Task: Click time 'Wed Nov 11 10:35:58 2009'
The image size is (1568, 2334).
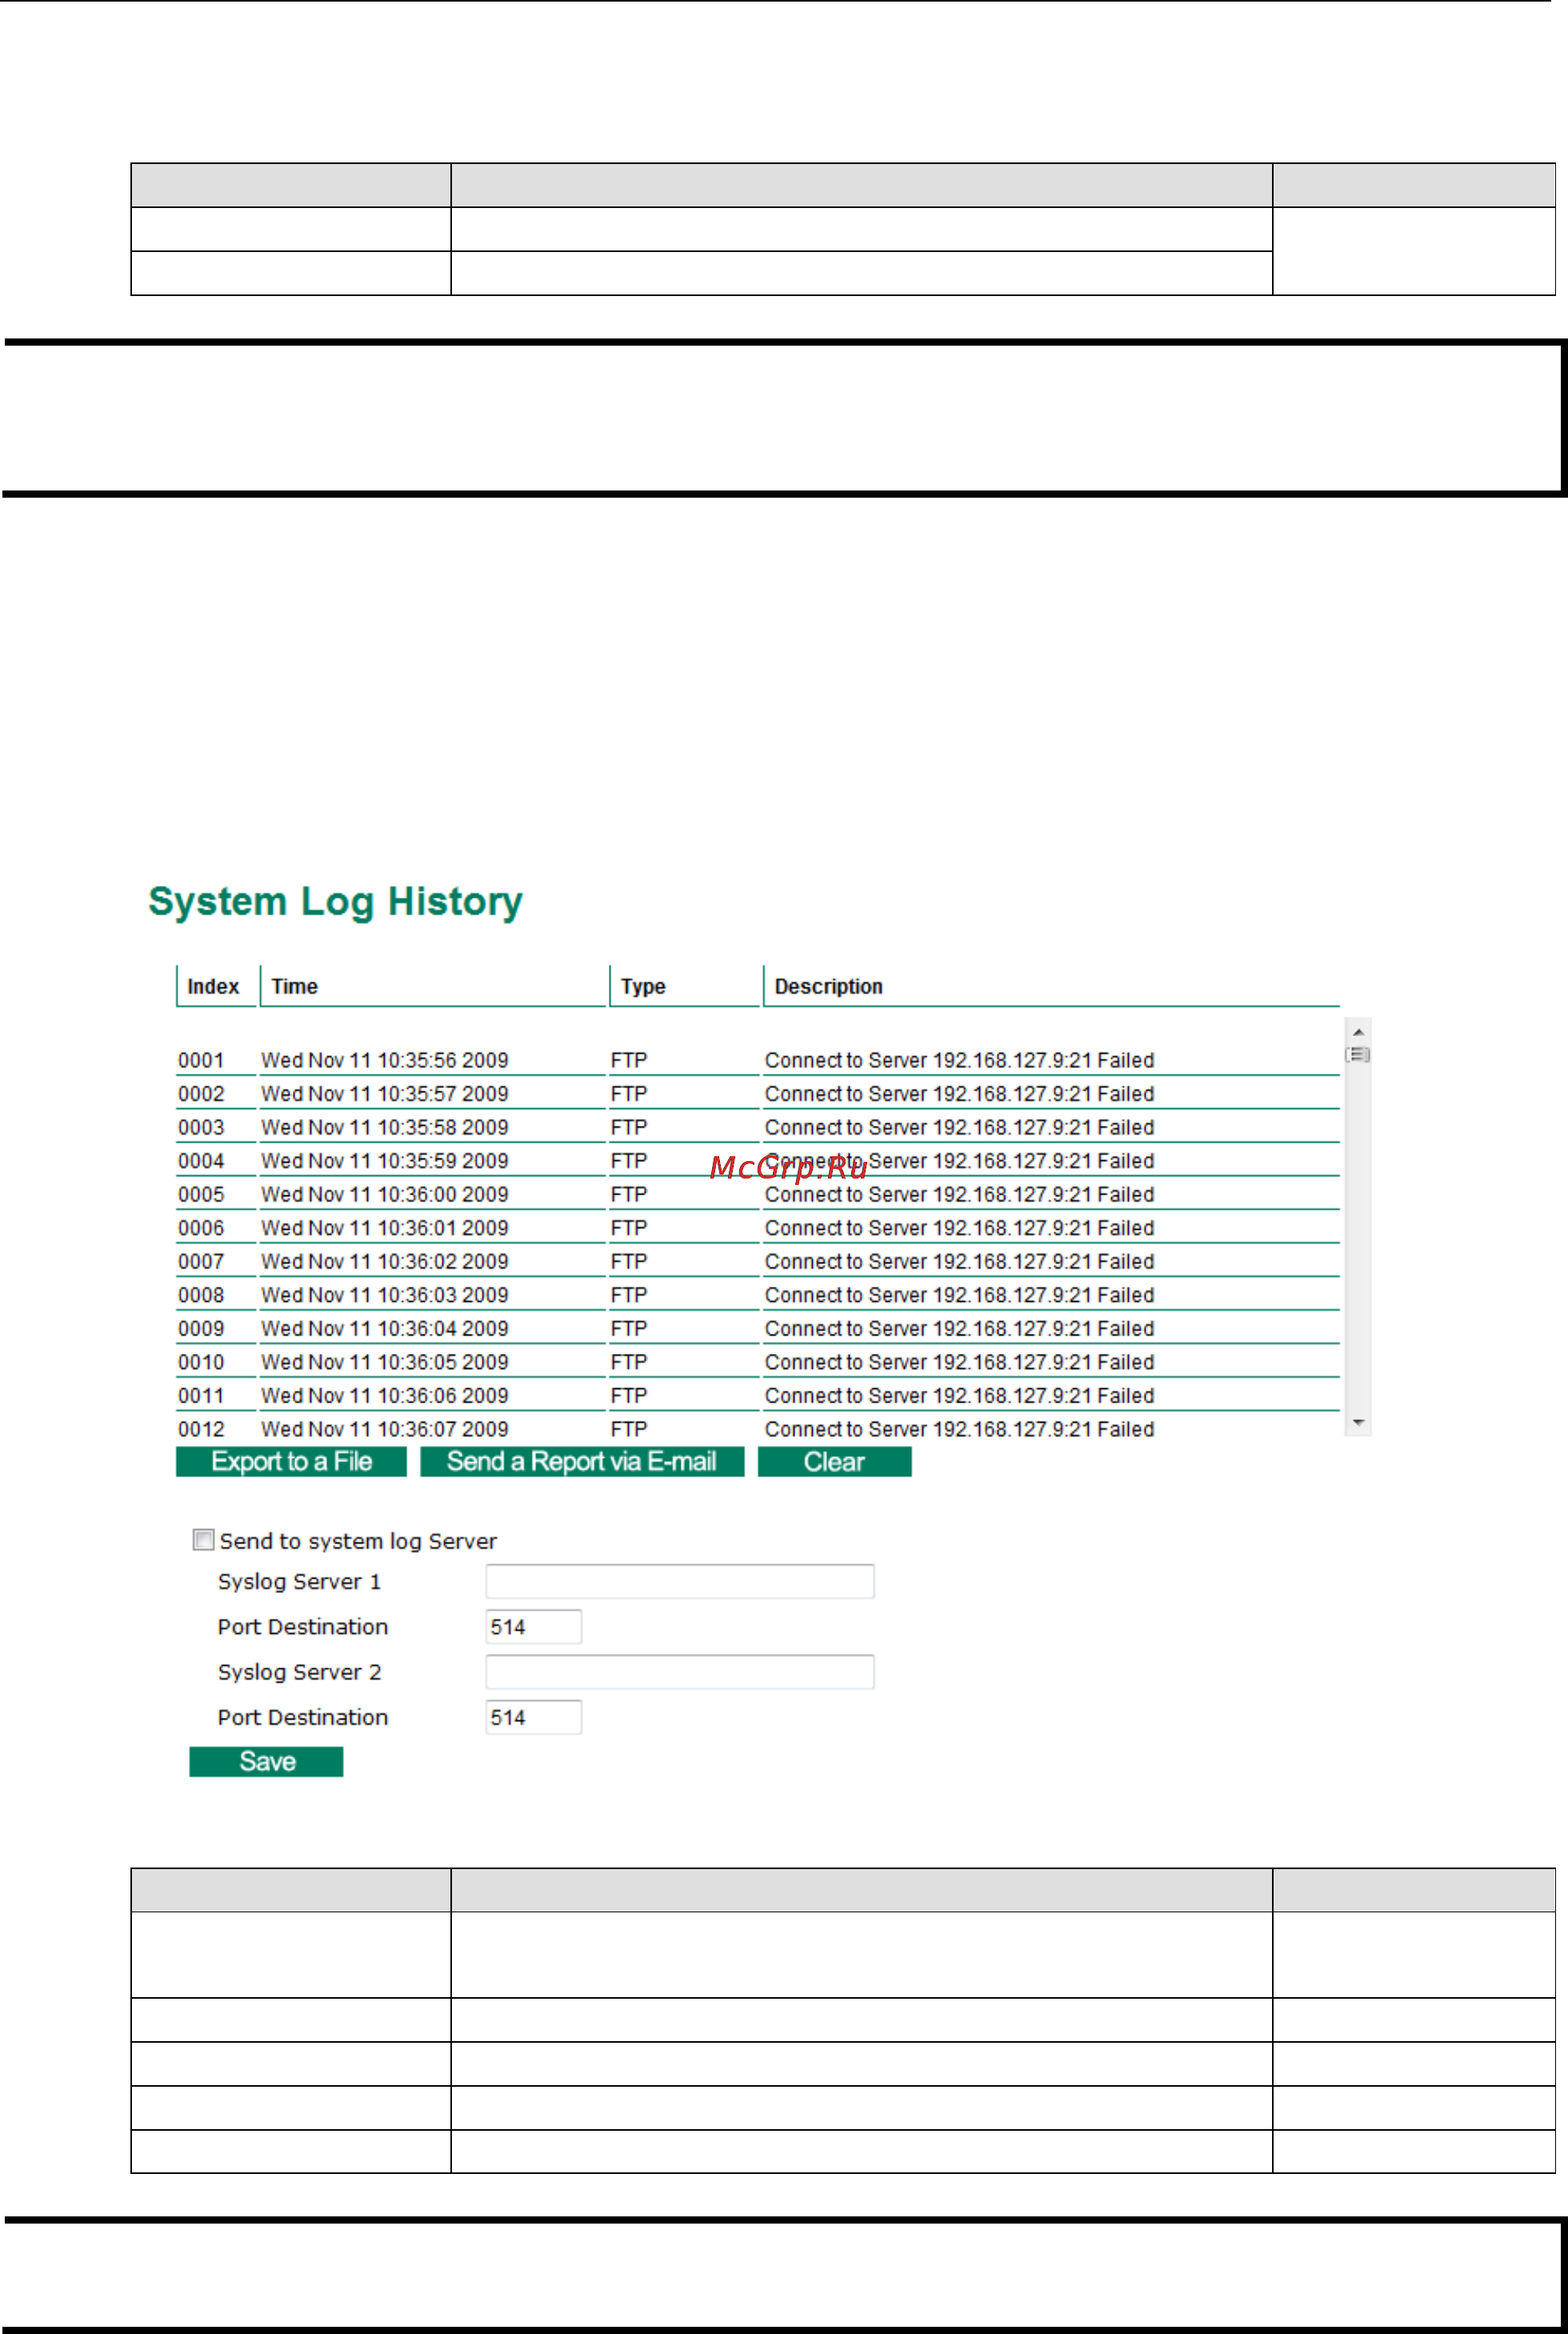Action: [x=385, y=1127]
